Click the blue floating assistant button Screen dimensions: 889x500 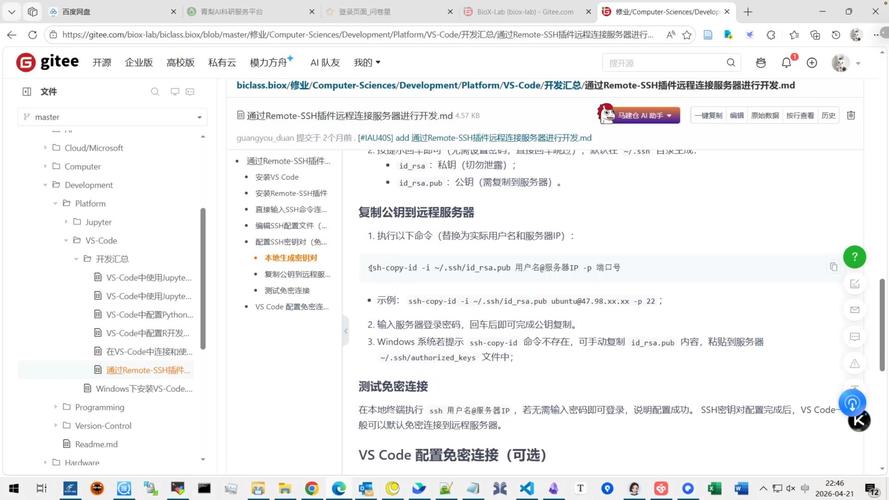(x=852, y=403)
